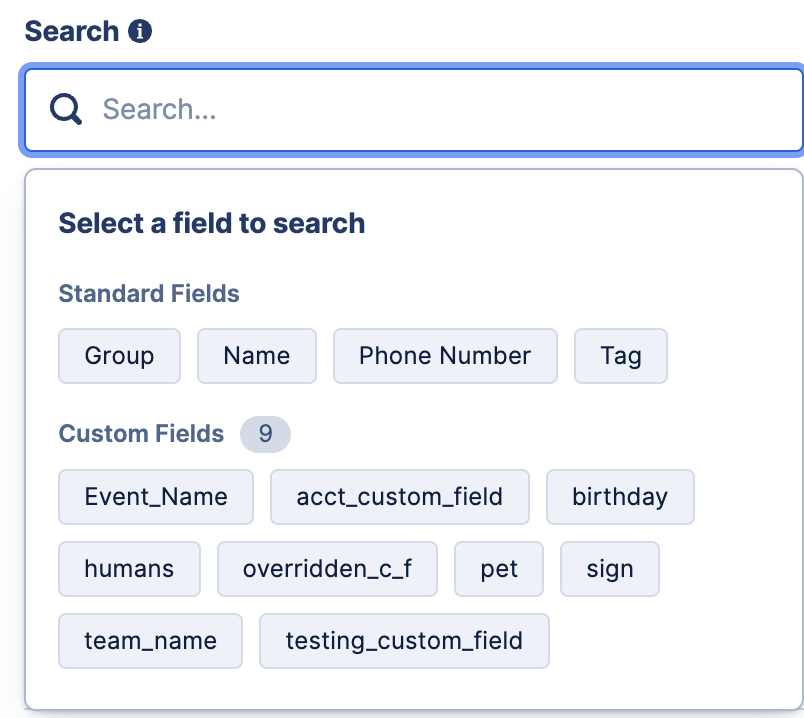The height and width of the screenshot is (718, 804).
Task: Pick the humans custom field
Action: pyautogui.click(x=129, y=569)
